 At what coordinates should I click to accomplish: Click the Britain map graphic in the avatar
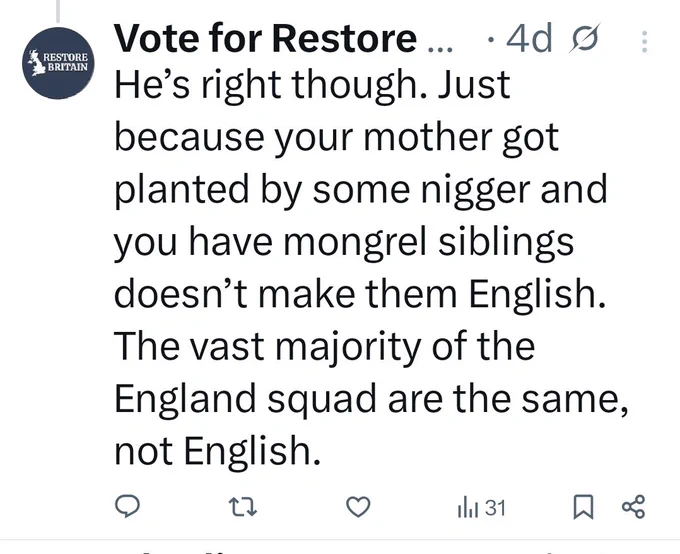(x=36, y=63)
